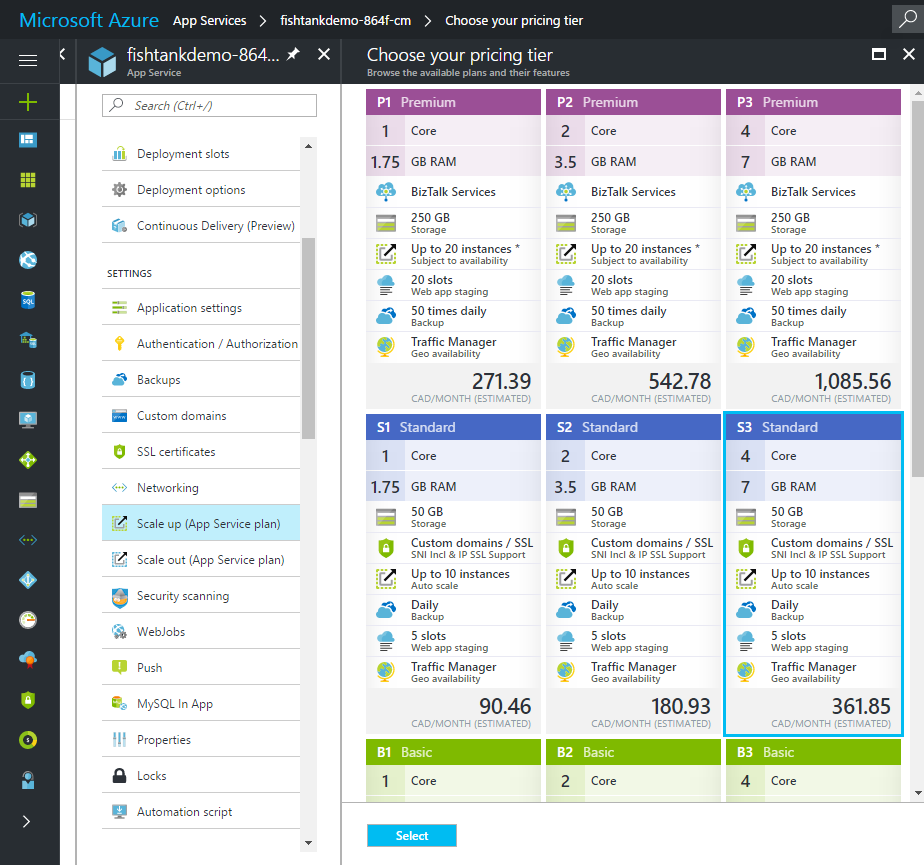Open Push settings

click(201, 667)
